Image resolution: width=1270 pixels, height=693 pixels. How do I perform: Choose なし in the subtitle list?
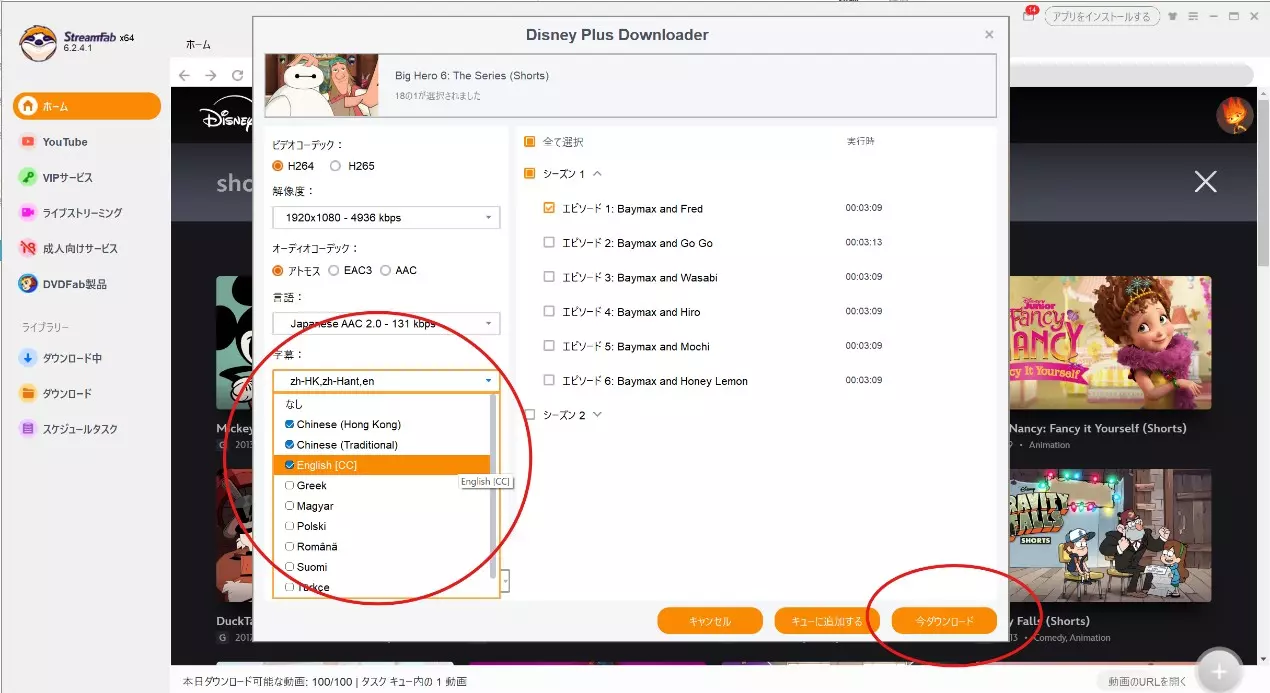tap(381, 404)
